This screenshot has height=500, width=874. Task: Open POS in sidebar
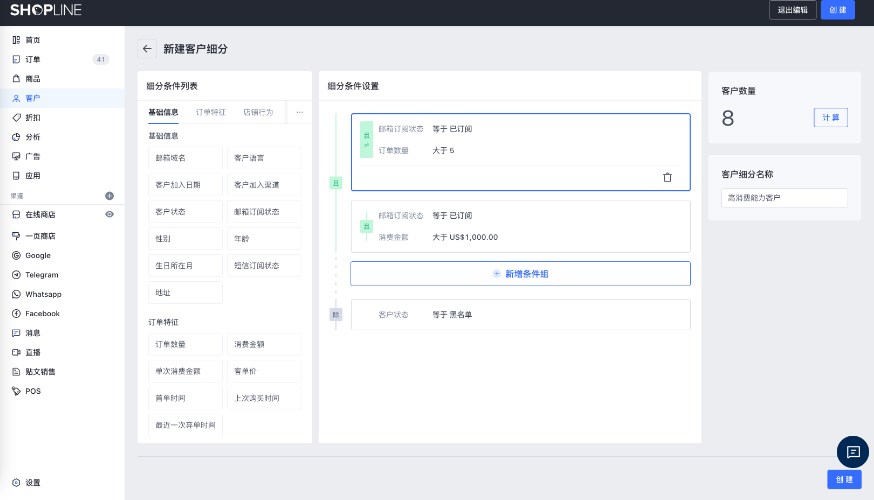tap(32, 391)
